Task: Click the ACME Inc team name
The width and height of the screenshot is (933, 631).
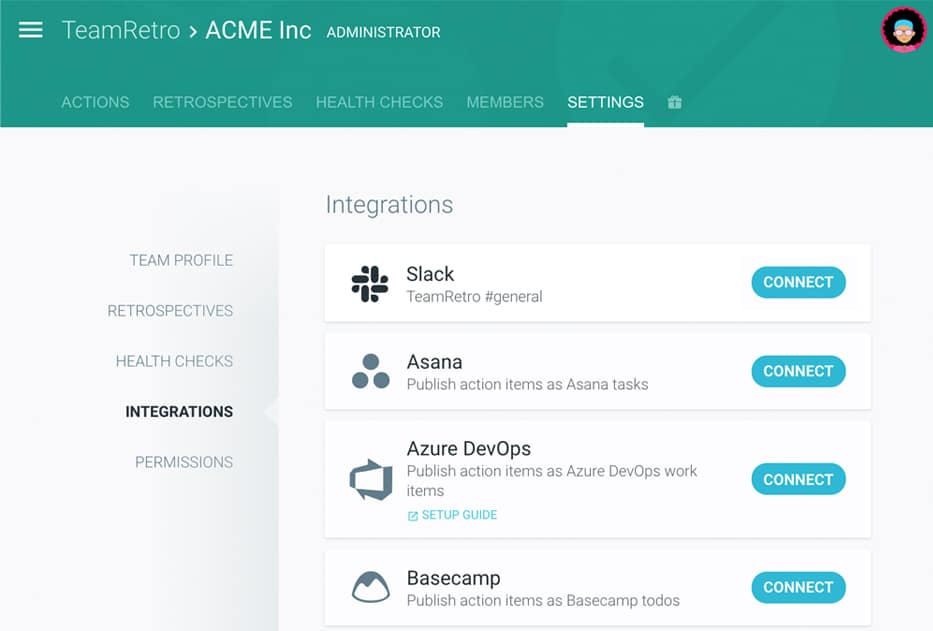Action: [x=258, y=30]
